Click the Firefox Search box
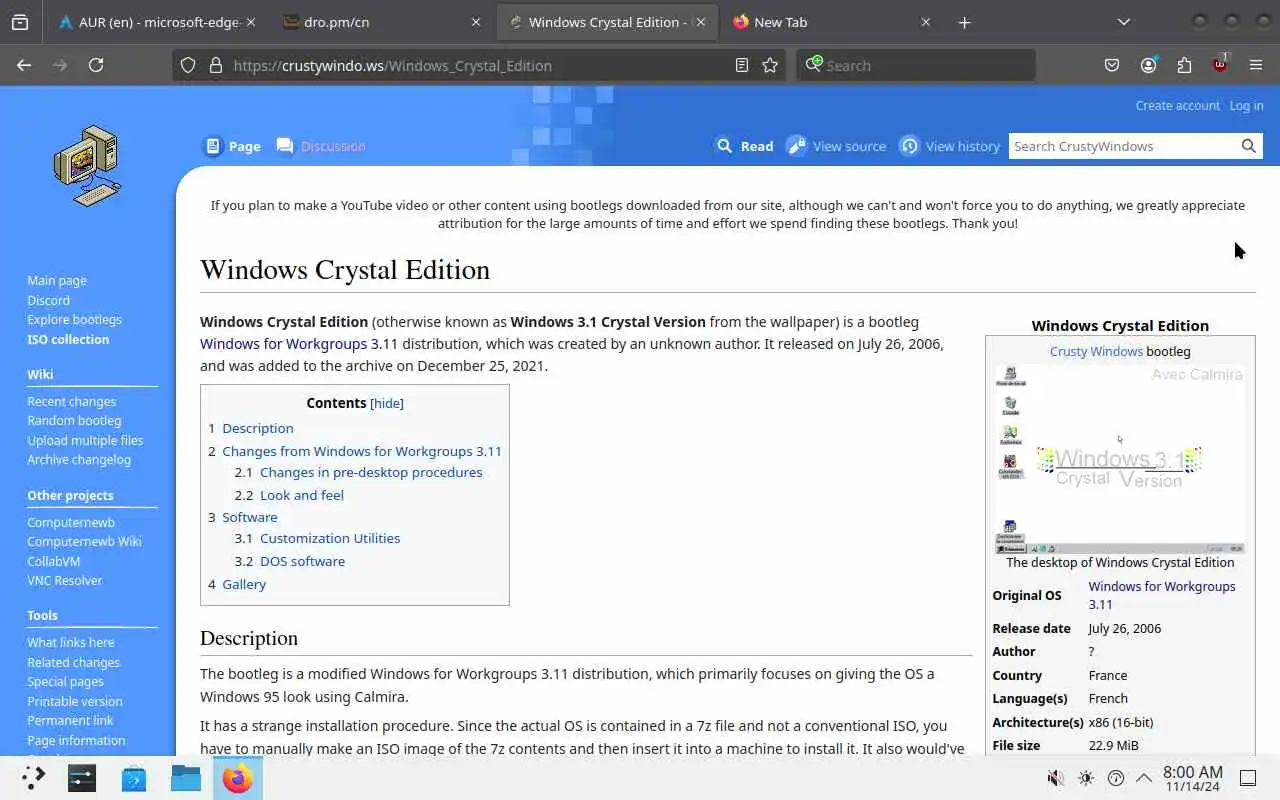1280x800 pixels. click(x=916, y=65)
